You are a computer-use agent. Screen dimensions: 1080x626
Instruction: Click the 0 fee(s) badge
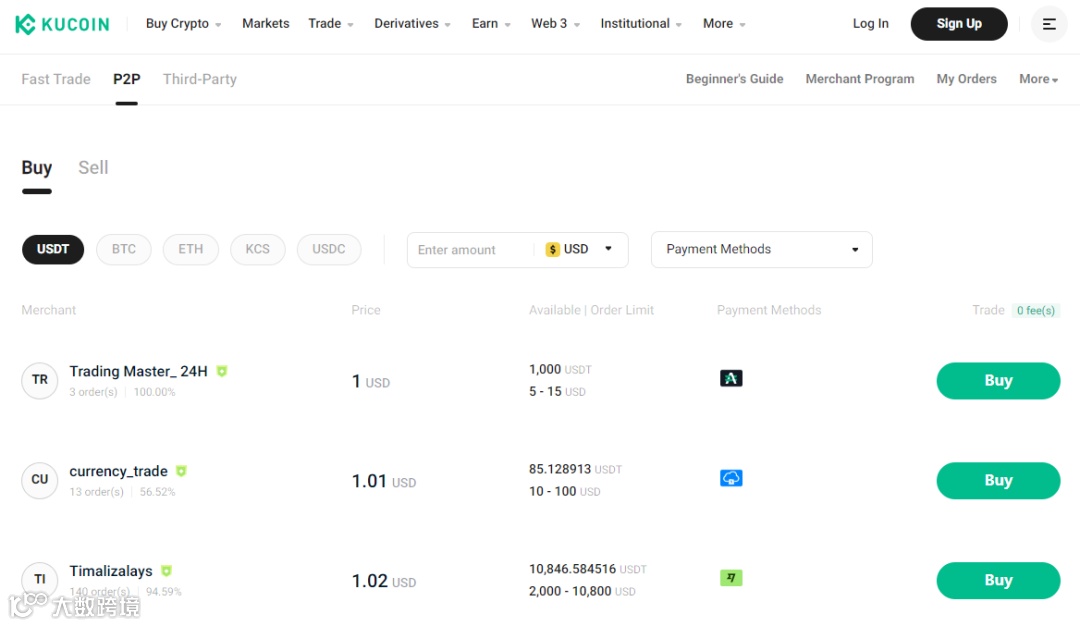click(1035, 311)
